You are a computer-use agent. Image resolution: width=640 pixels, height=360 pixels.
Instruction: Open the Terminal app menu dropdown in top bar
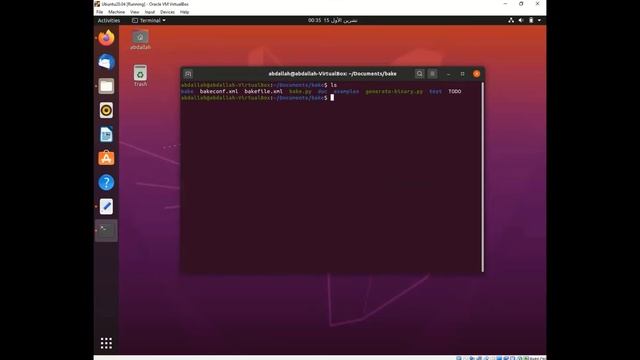pyautogui.click(x=149, y=20)
